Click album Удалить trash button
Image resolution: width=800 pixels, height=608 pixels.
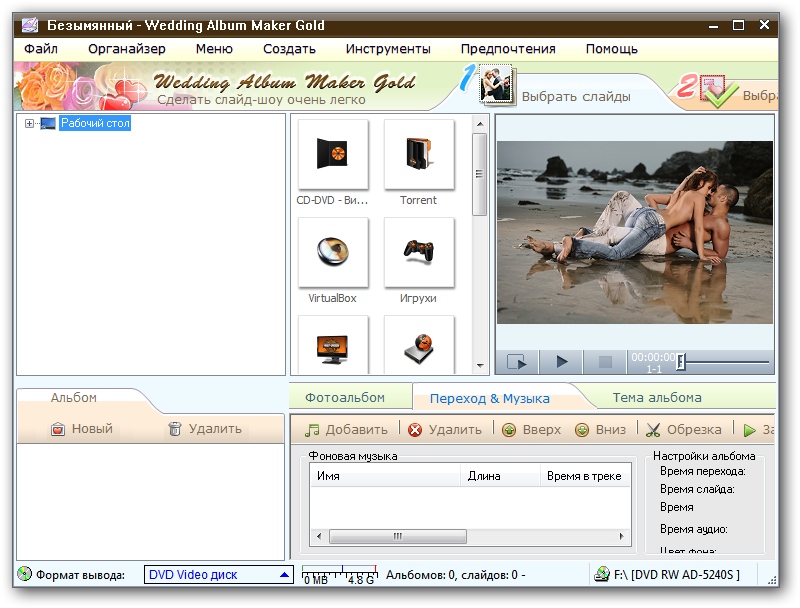pos(205,429)
